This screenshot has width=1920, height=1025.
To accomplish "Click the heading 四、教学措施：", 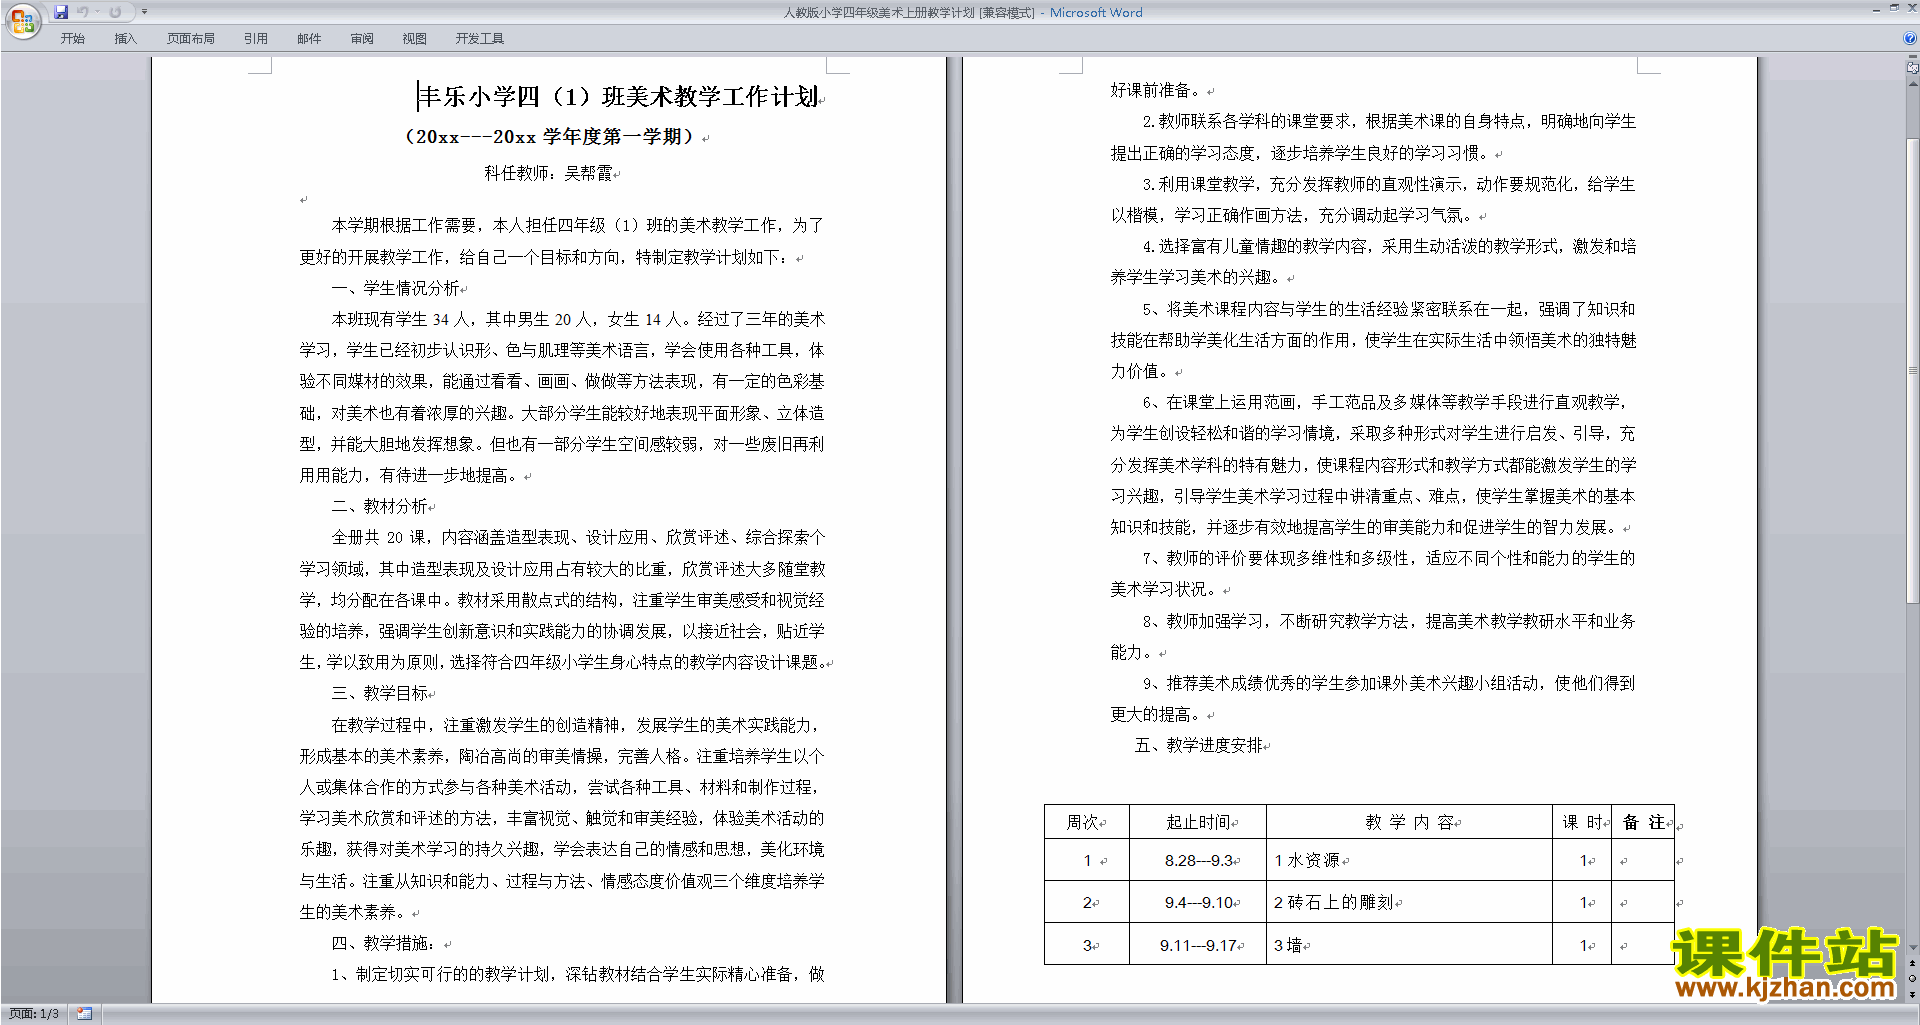I will coord(387,943).
